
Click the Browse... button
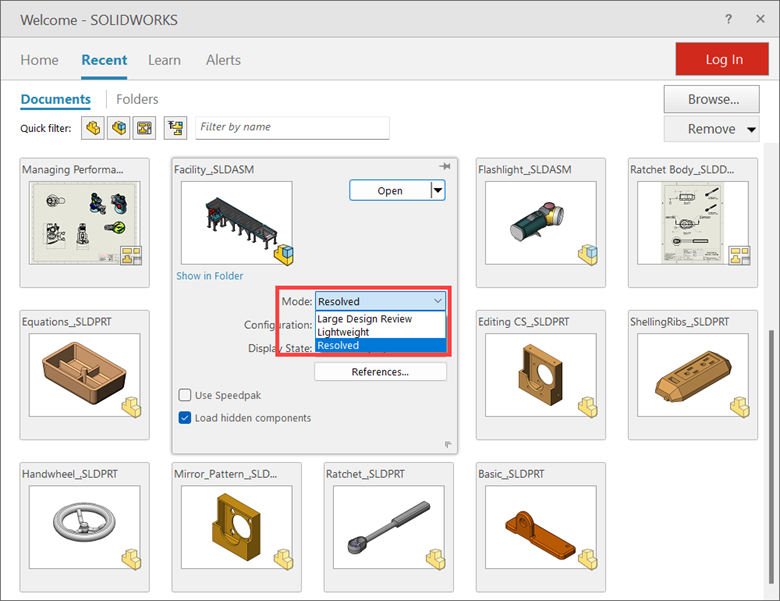click(x=712, y=100)
